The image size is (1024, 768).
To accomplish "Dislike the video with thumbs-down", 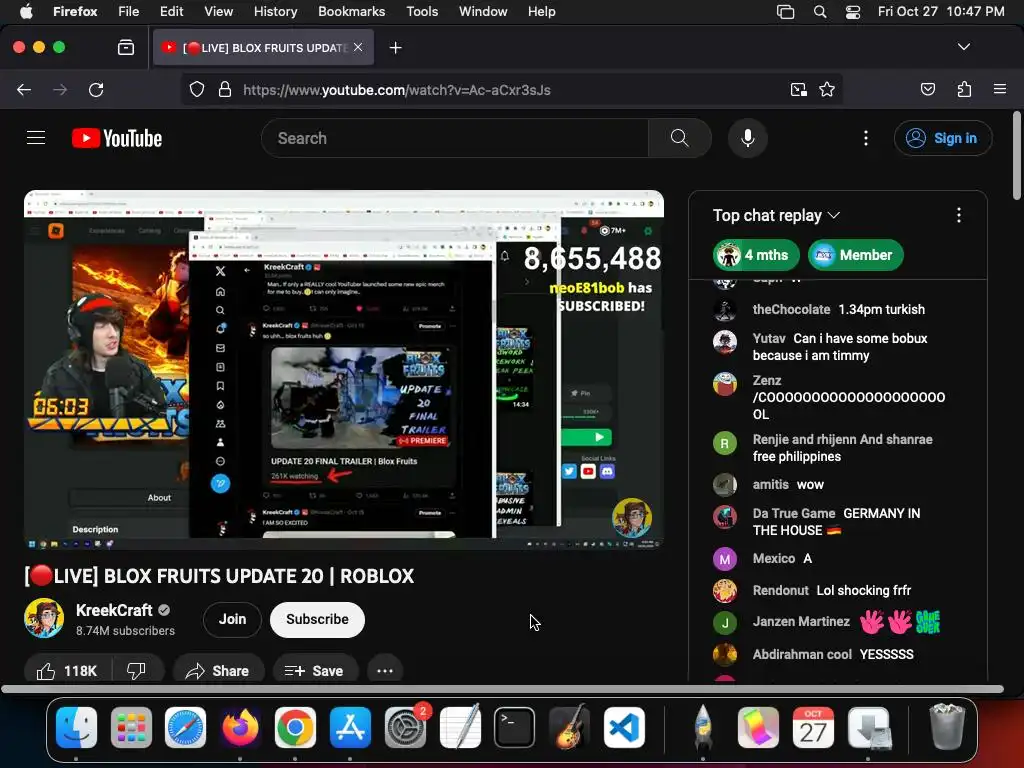I will (x=136, y=671).
